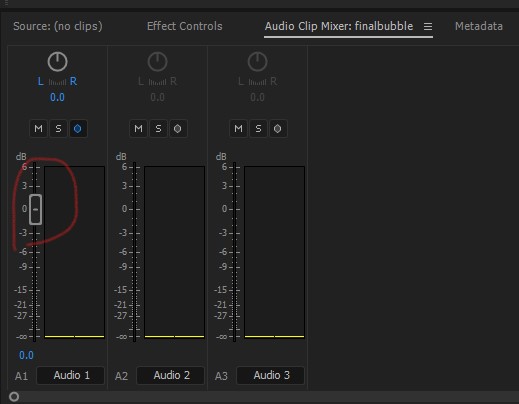Open the Source (no clips) tab

pos(58,26)
